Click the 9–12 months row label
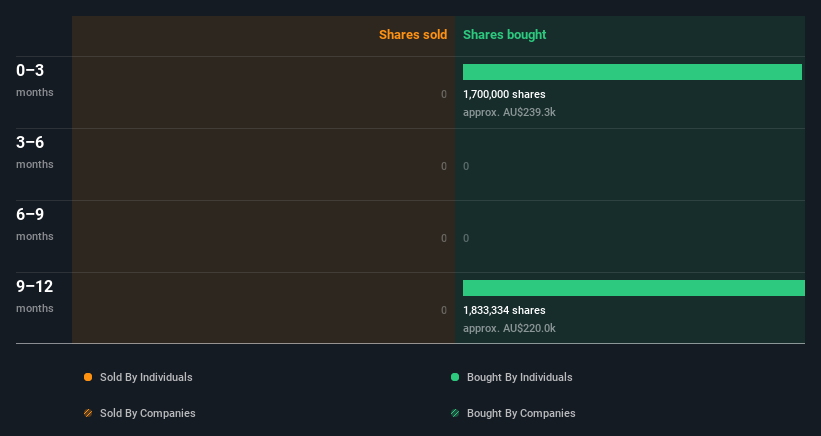 (35, 296)
